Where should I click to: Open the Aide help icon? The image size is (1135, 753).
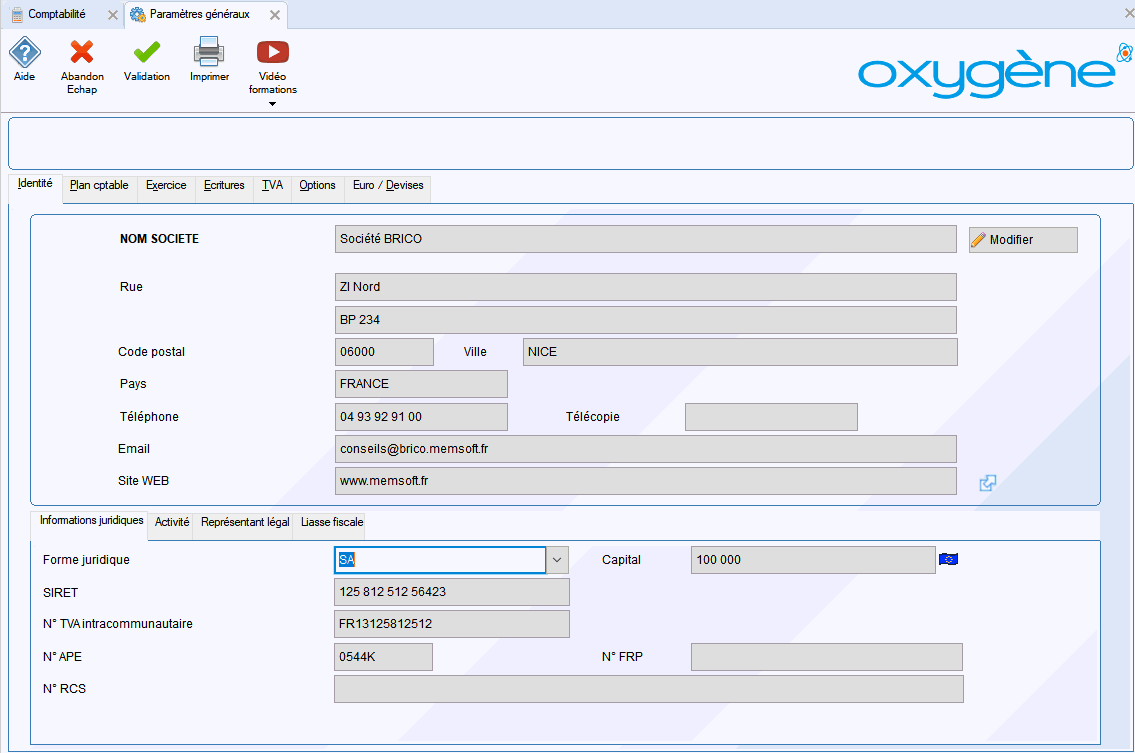click(25, 52)
